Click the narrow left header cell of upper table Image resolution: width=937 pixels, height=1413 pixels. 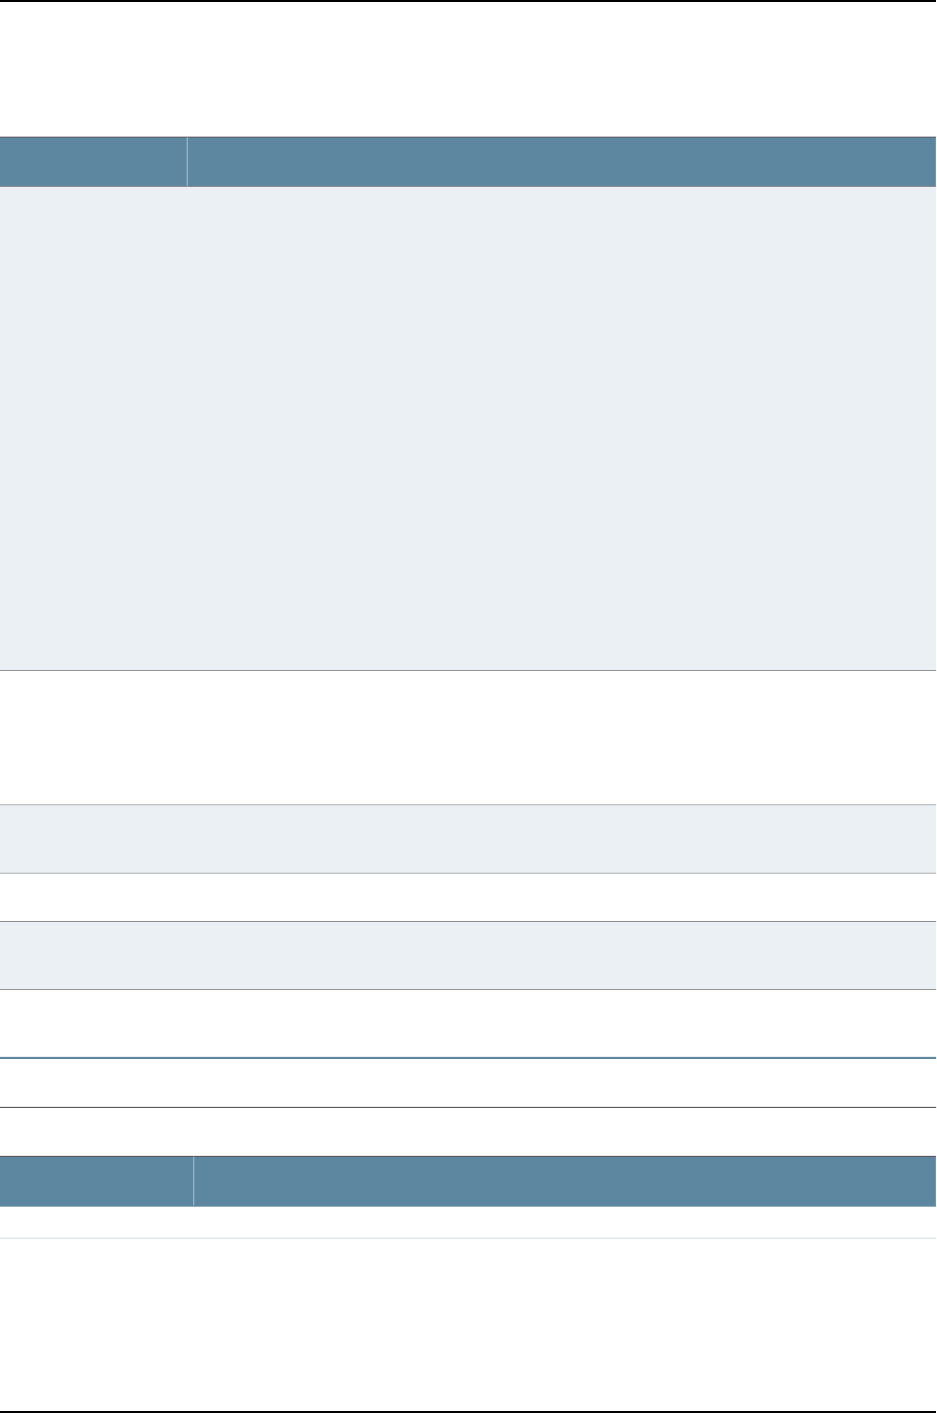[93, 162]
